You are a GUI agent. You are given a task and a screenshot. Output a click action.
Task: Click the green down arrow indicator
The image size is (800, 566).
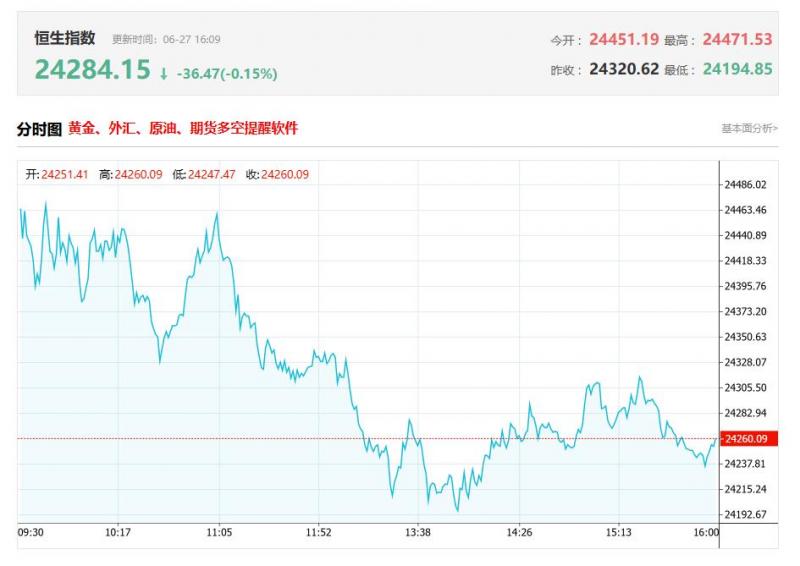(163, 75)
